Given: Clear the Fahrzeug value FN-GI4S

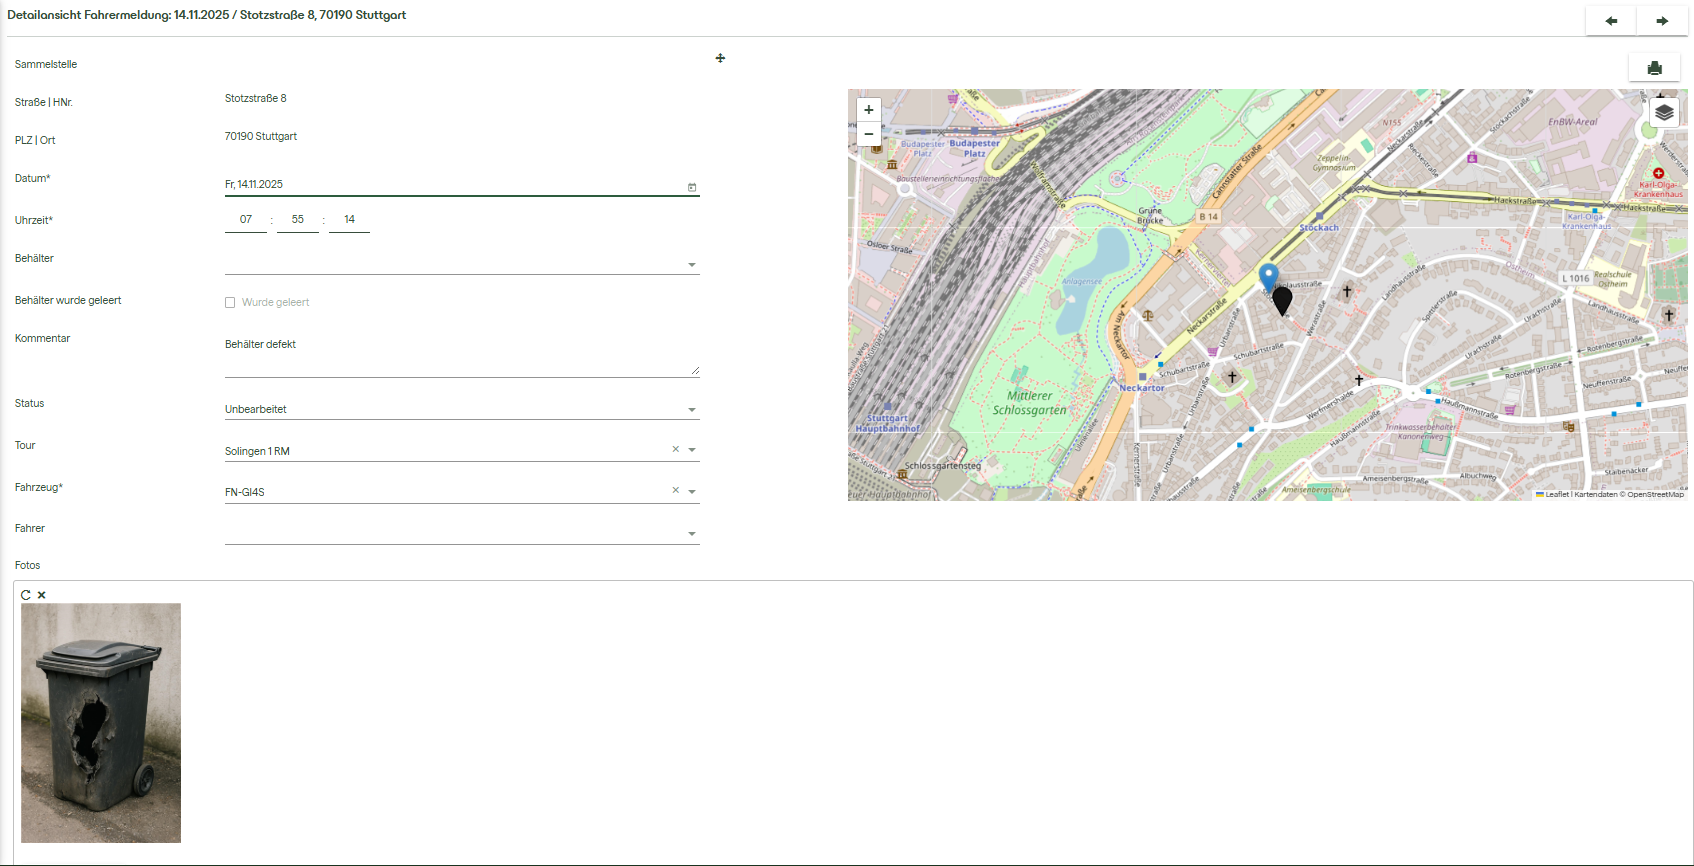Looking at the screenshot, I should click(675, 491).
